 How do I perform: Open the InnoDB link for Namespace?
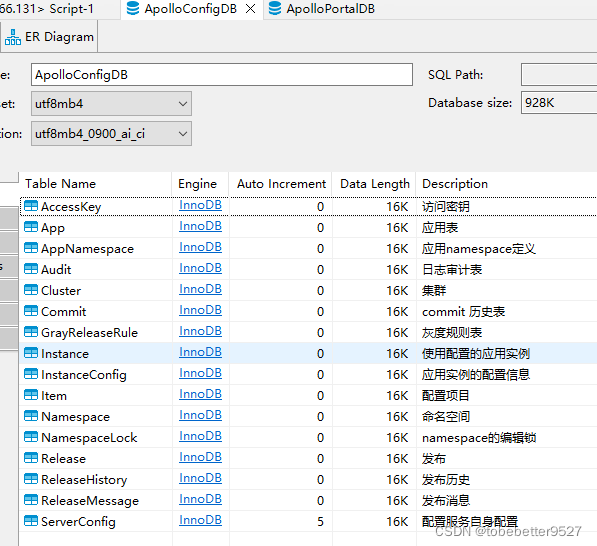point(200,415)
